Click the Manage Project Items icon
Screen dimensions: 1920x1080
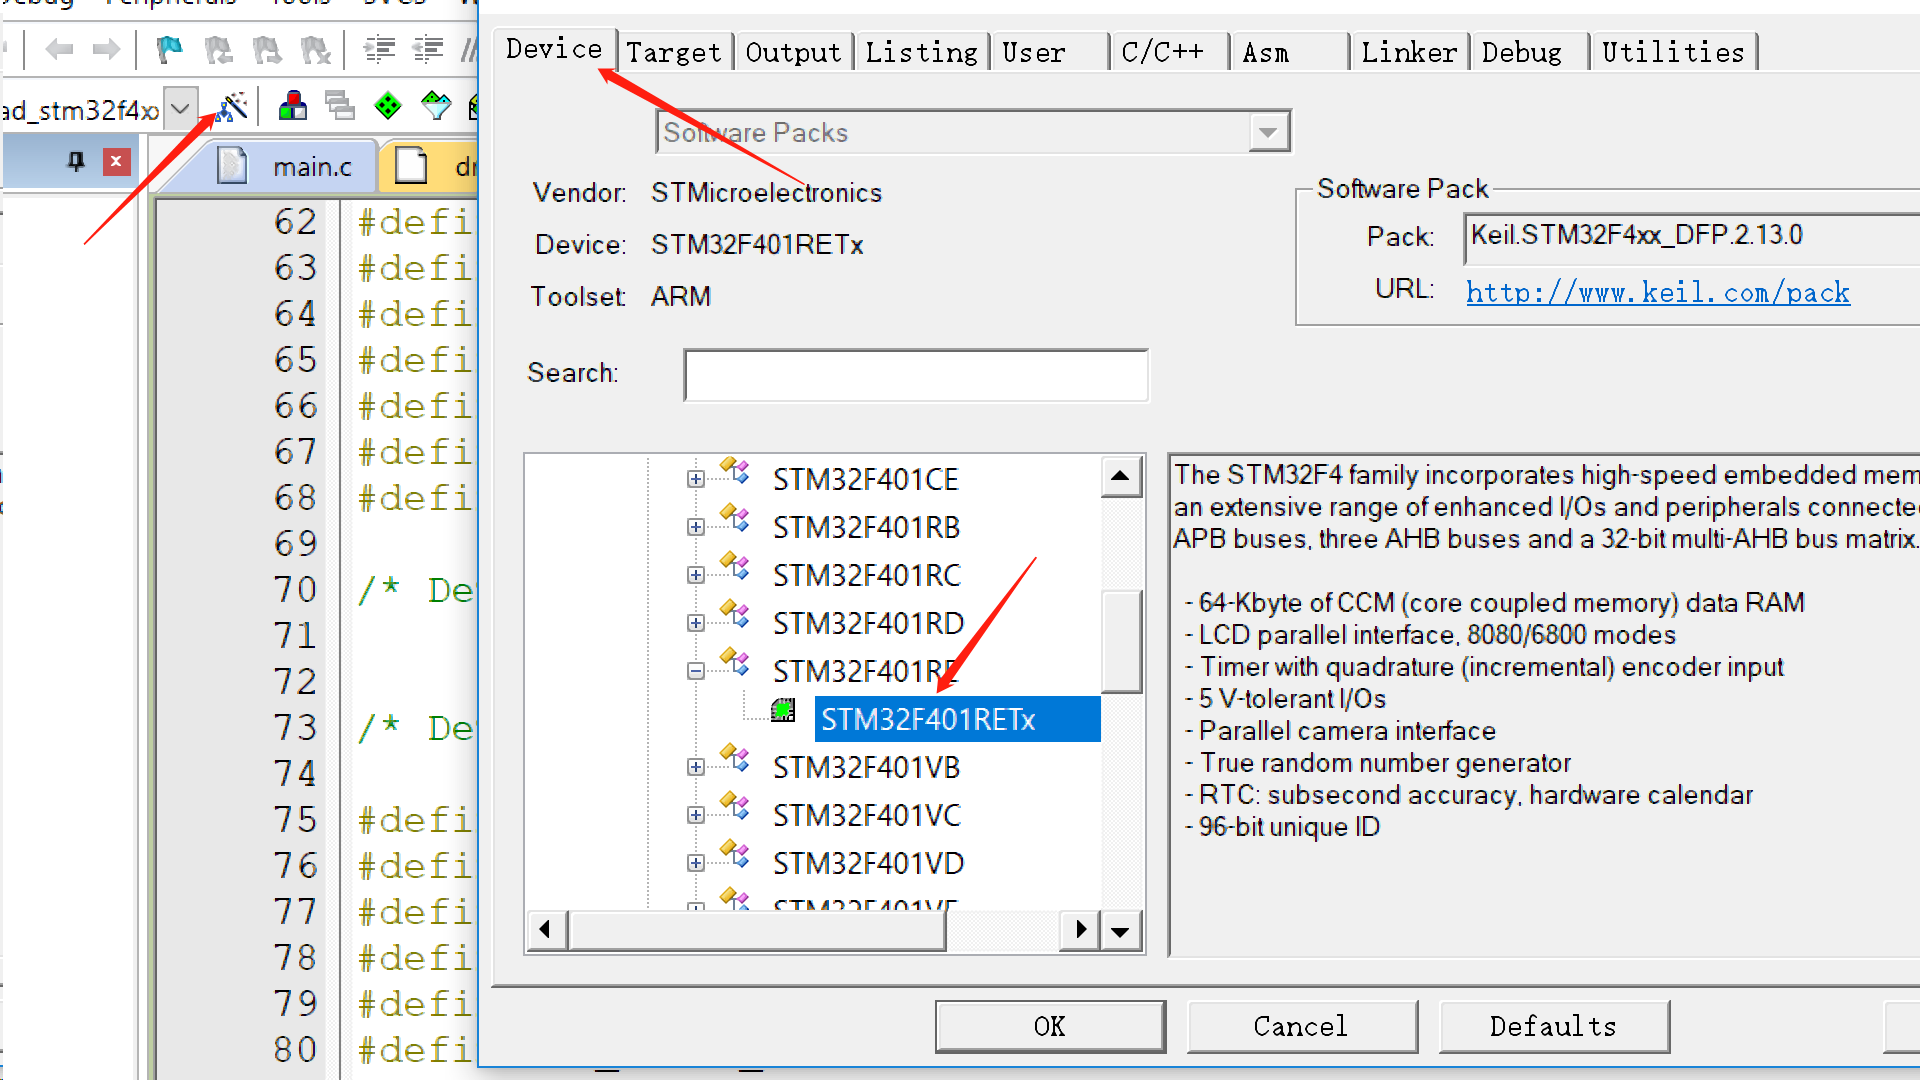292,106
